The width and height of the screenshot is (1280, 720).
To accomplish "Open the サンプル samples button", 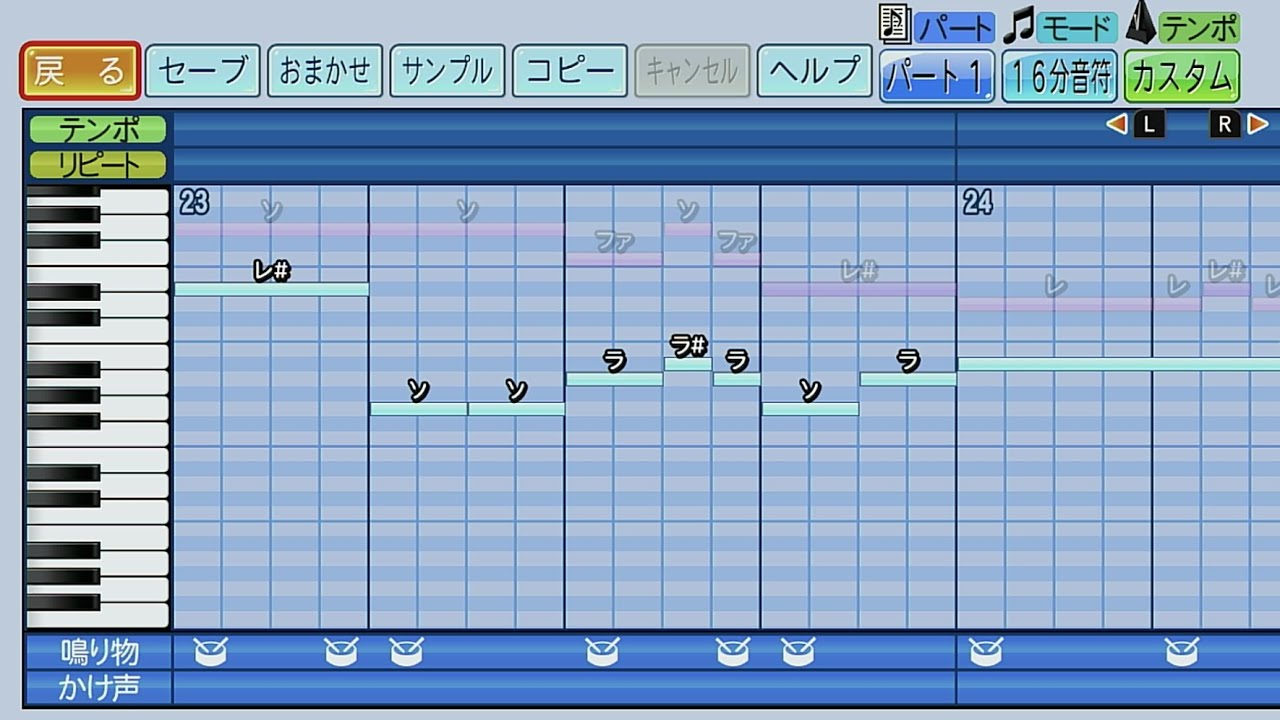I will pos(447,71).
